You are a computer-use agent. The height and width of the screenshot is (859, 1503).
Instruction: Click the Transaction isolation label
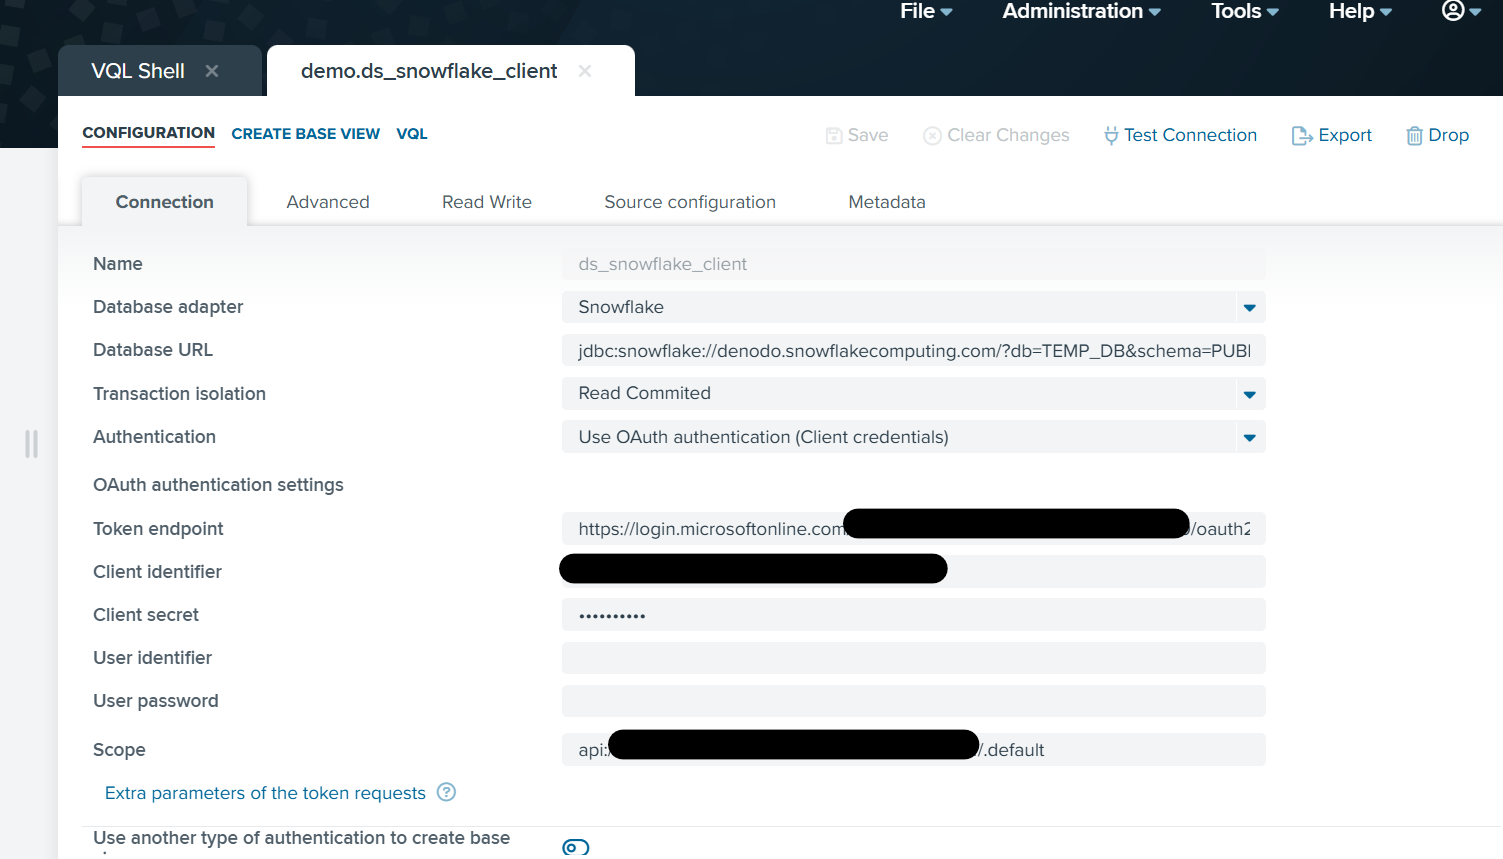coord(179,394)
